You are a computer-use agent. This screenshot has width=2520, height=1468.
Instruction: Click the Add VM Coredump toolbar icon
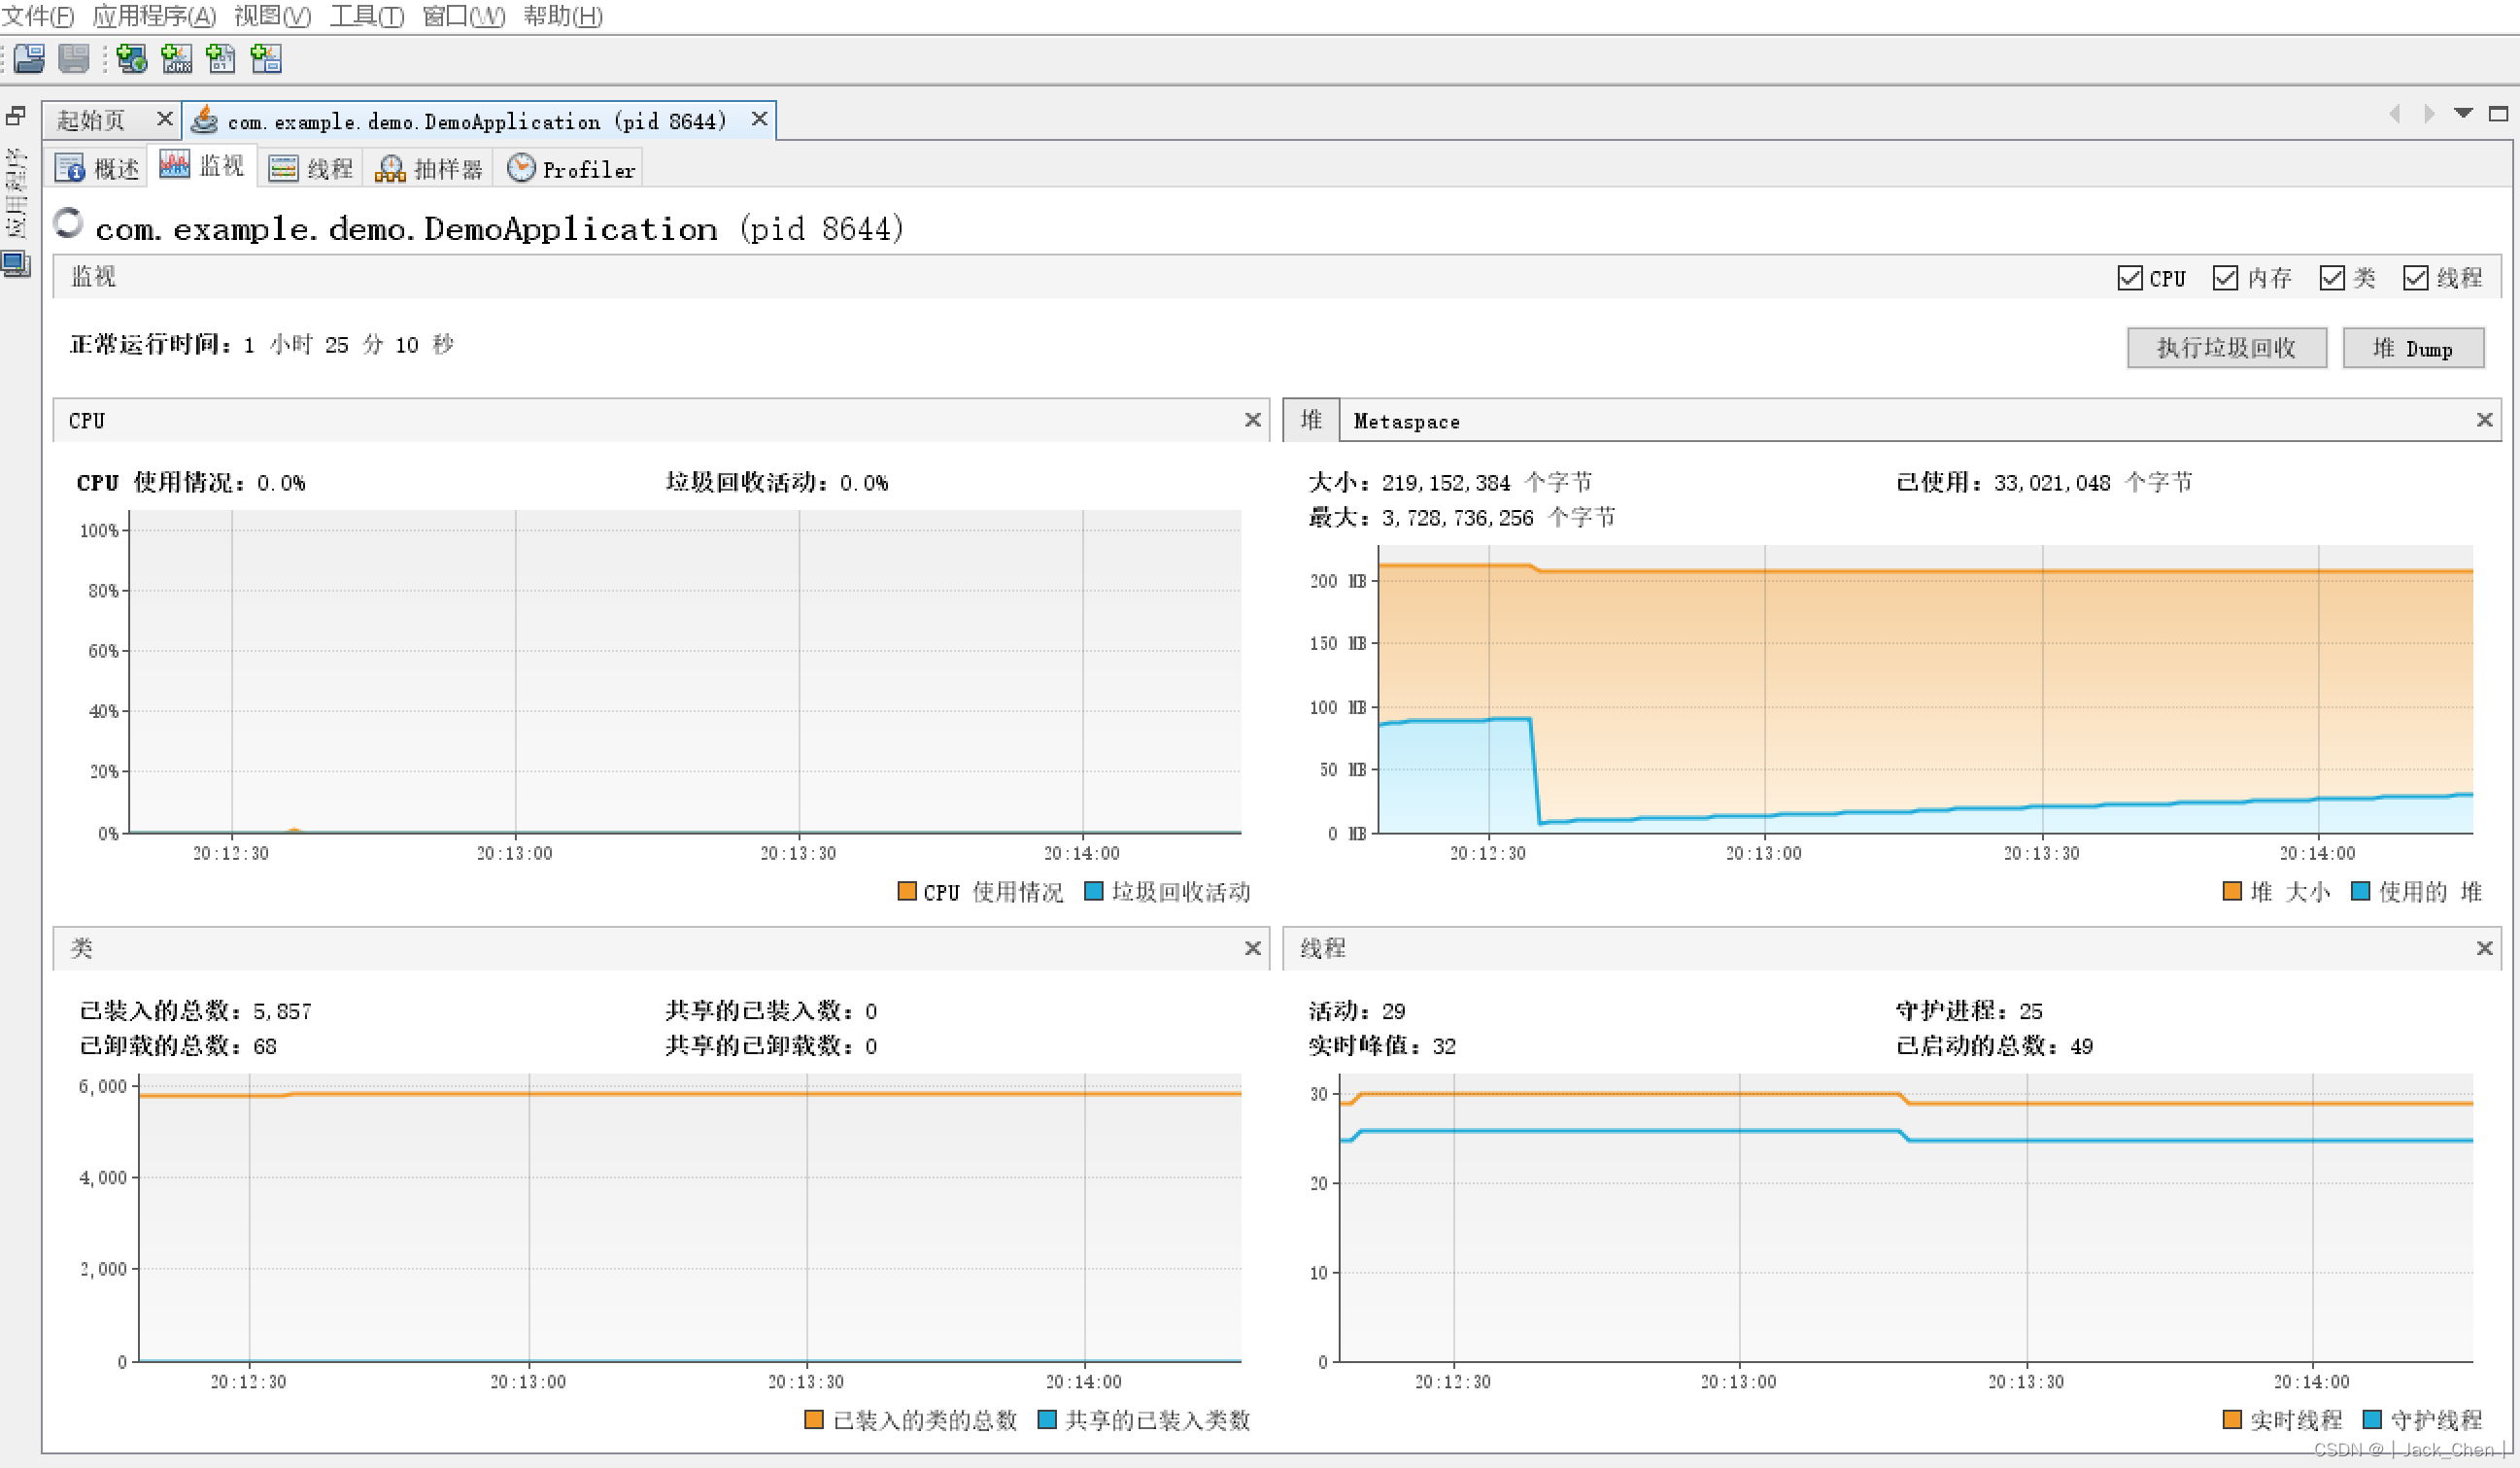221,59
